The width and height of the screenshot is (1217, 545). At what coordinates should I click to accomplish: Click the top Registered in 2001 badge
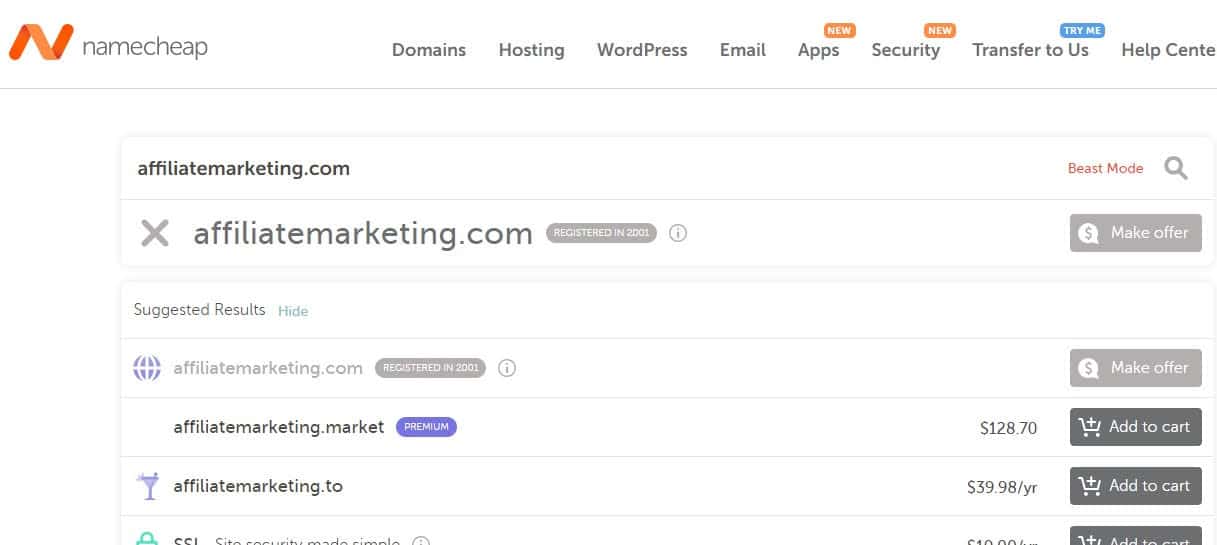[601, 233]
